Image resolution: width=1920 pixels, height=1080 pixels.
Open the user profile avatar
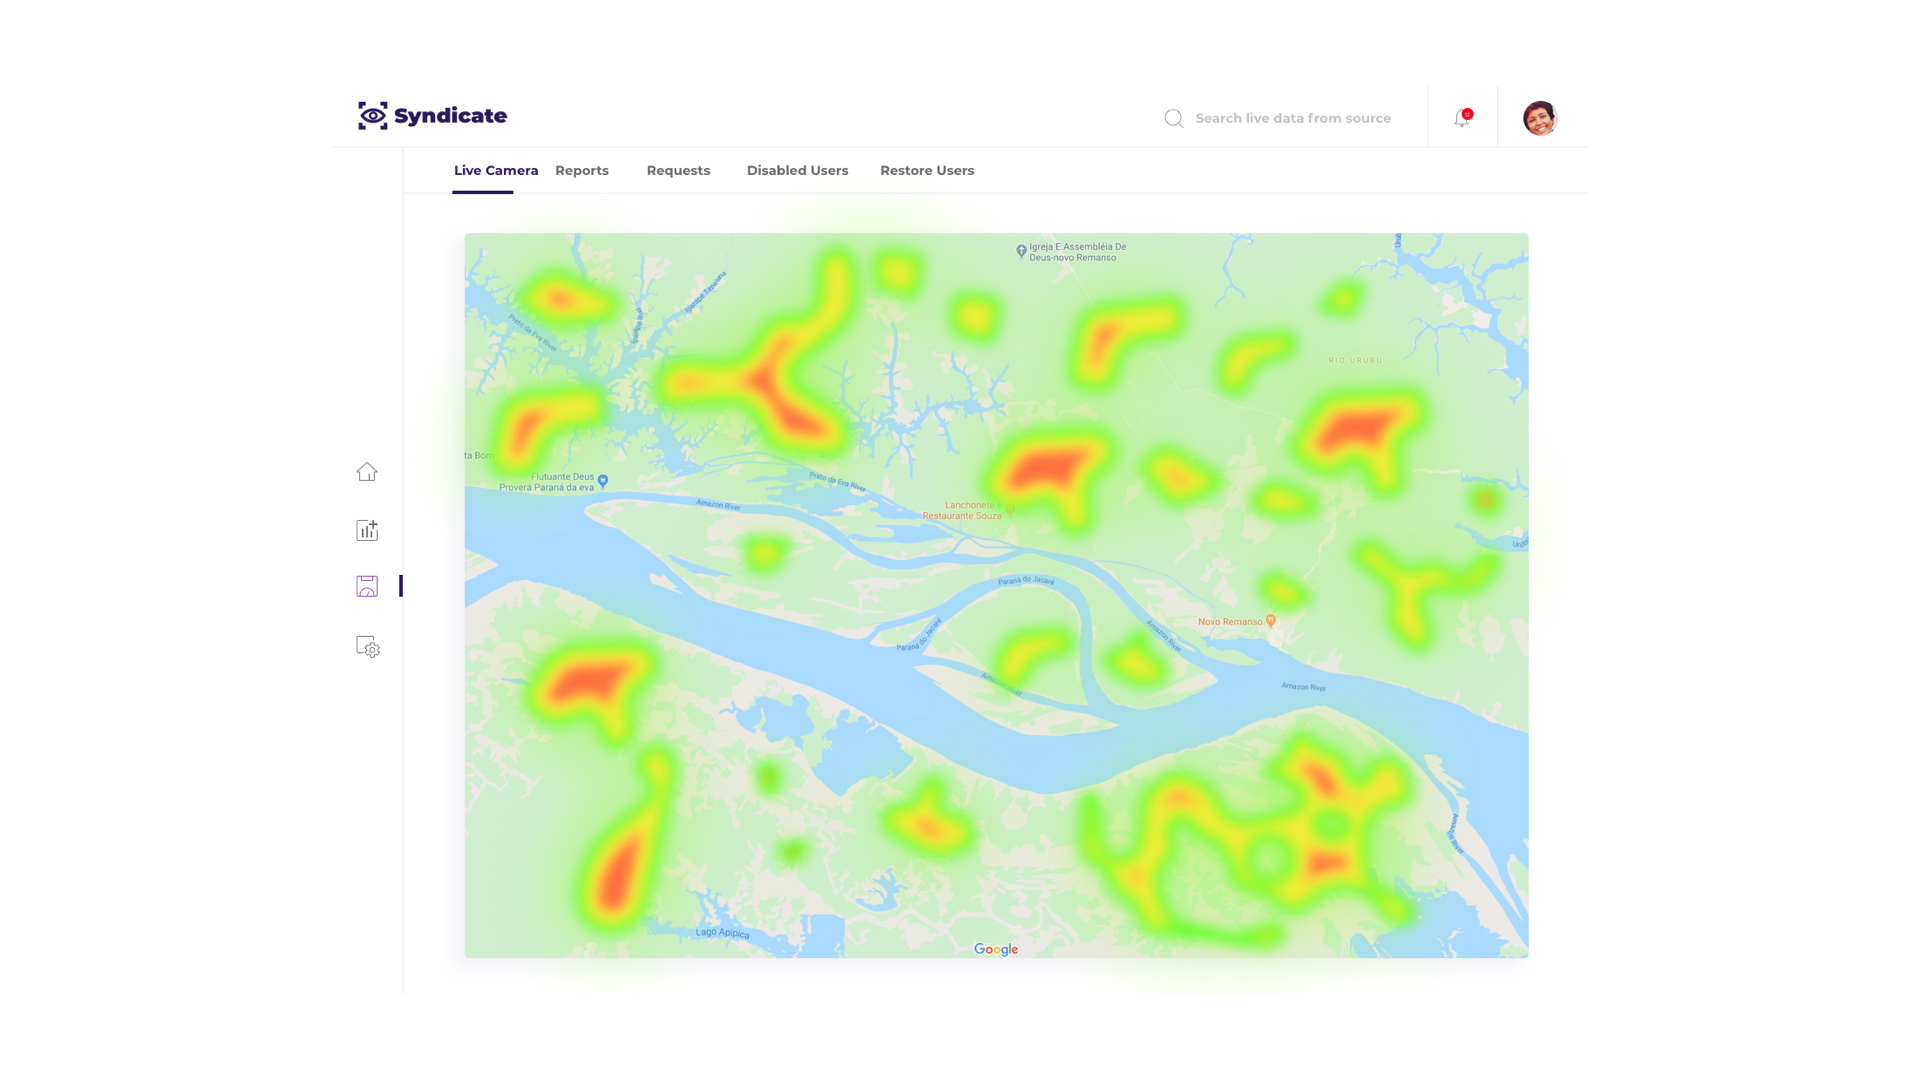point(1540,118)
